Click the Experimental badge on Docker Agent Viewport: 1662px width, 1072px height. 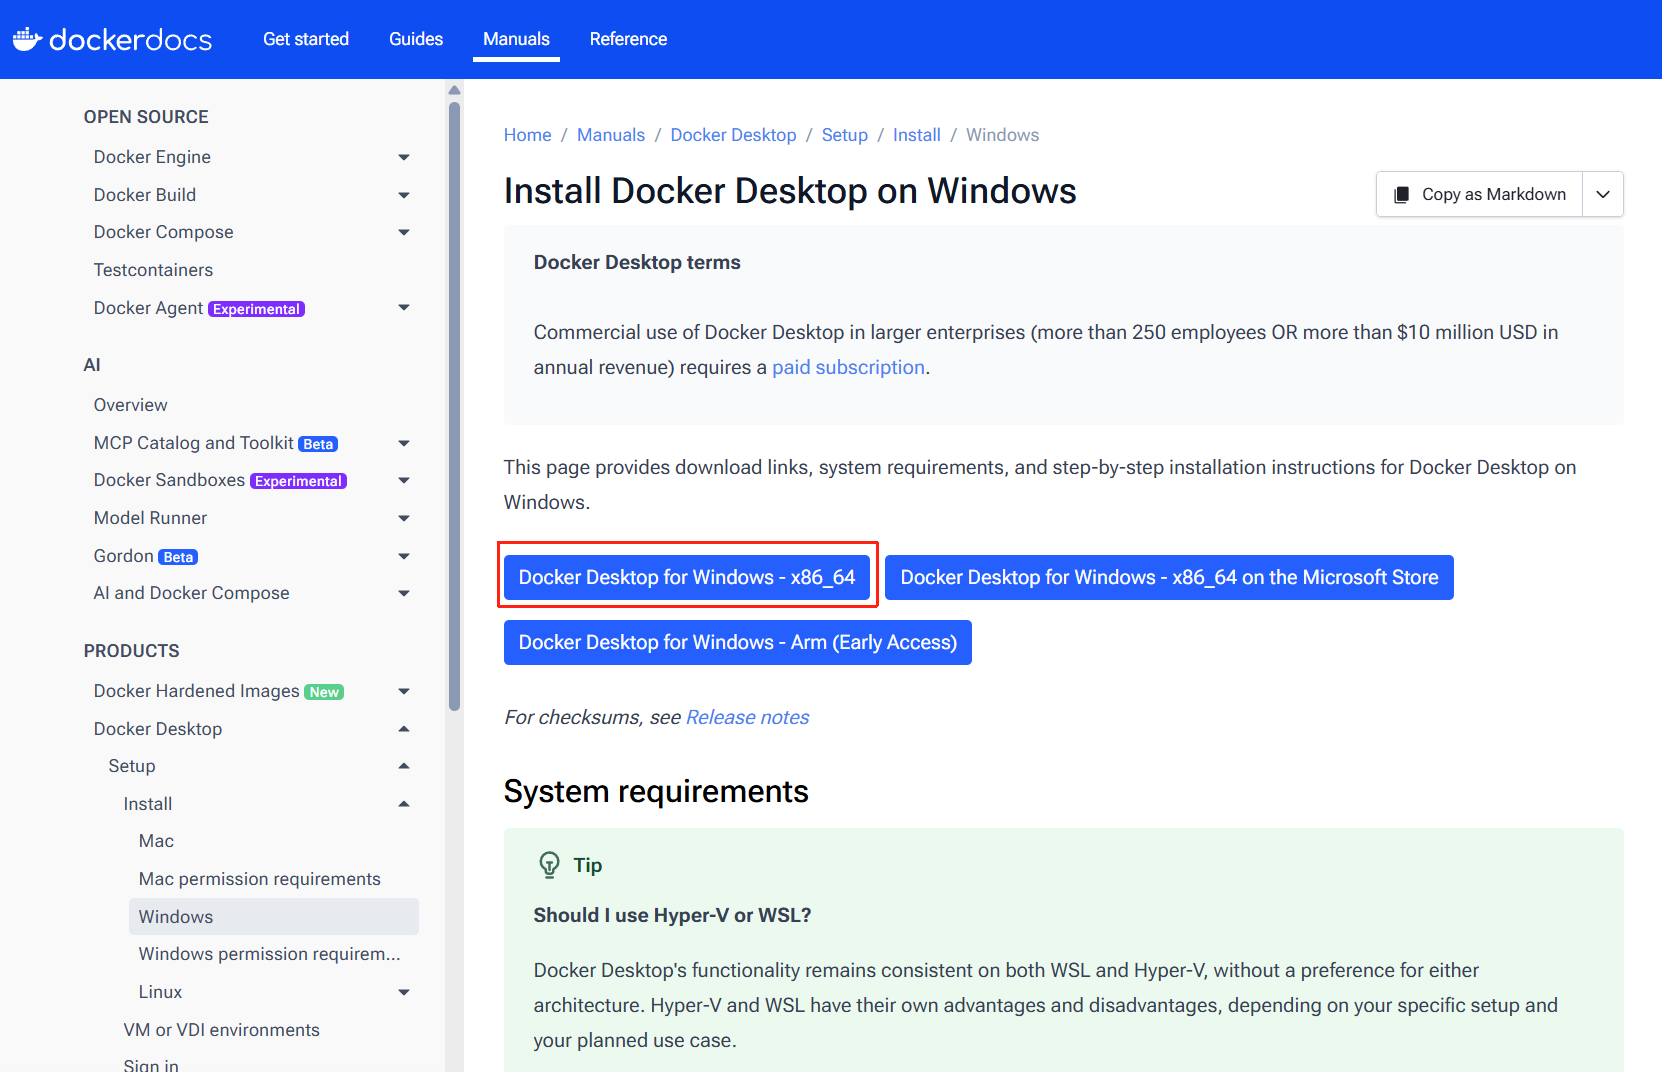[256, 309]
